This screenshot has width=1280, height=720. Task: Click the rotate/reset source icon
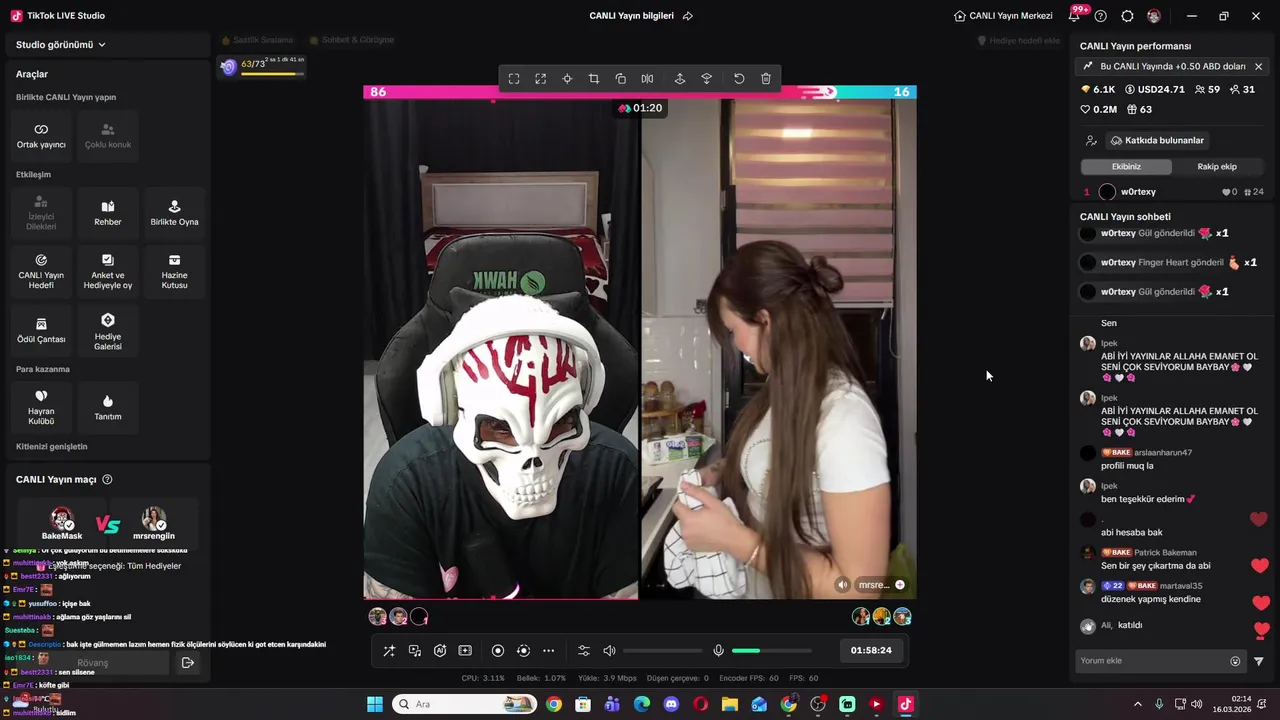pos(739,79)
